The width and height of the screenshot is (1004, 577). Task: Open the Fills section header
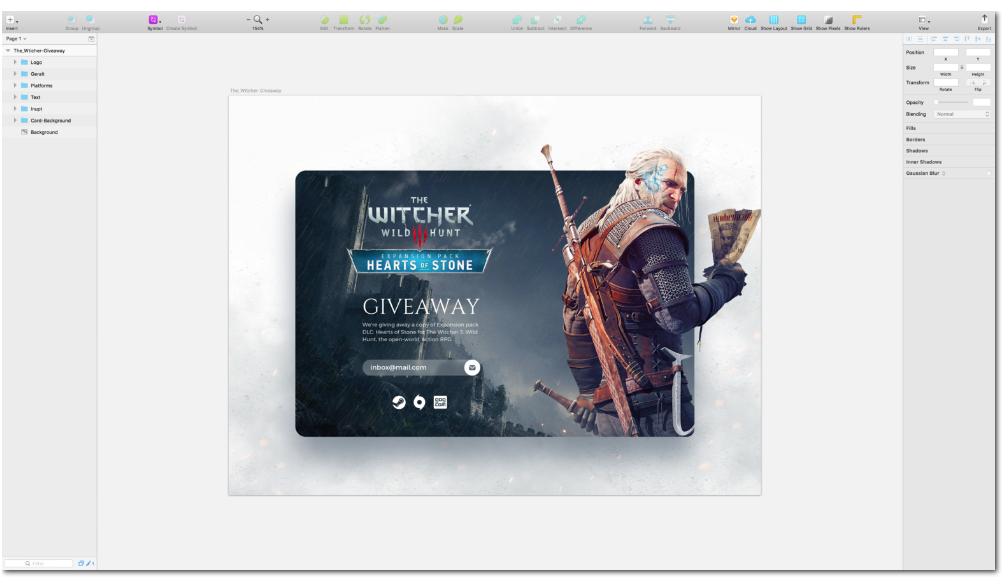click(948, 128)
